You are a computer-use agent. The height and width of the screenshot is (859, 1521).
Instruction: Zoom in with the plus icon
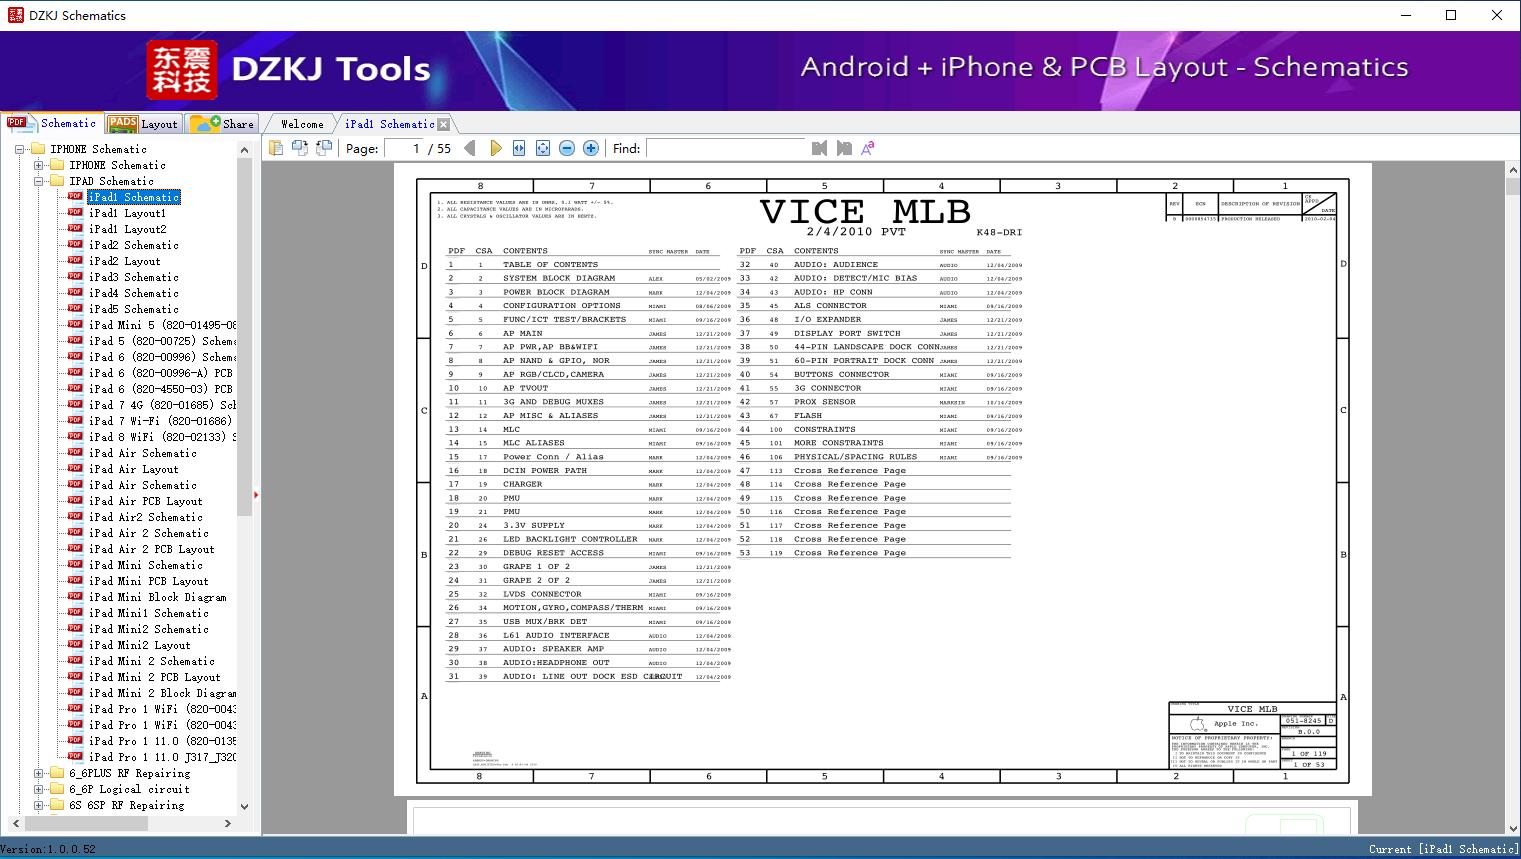[x=591, y=148]
